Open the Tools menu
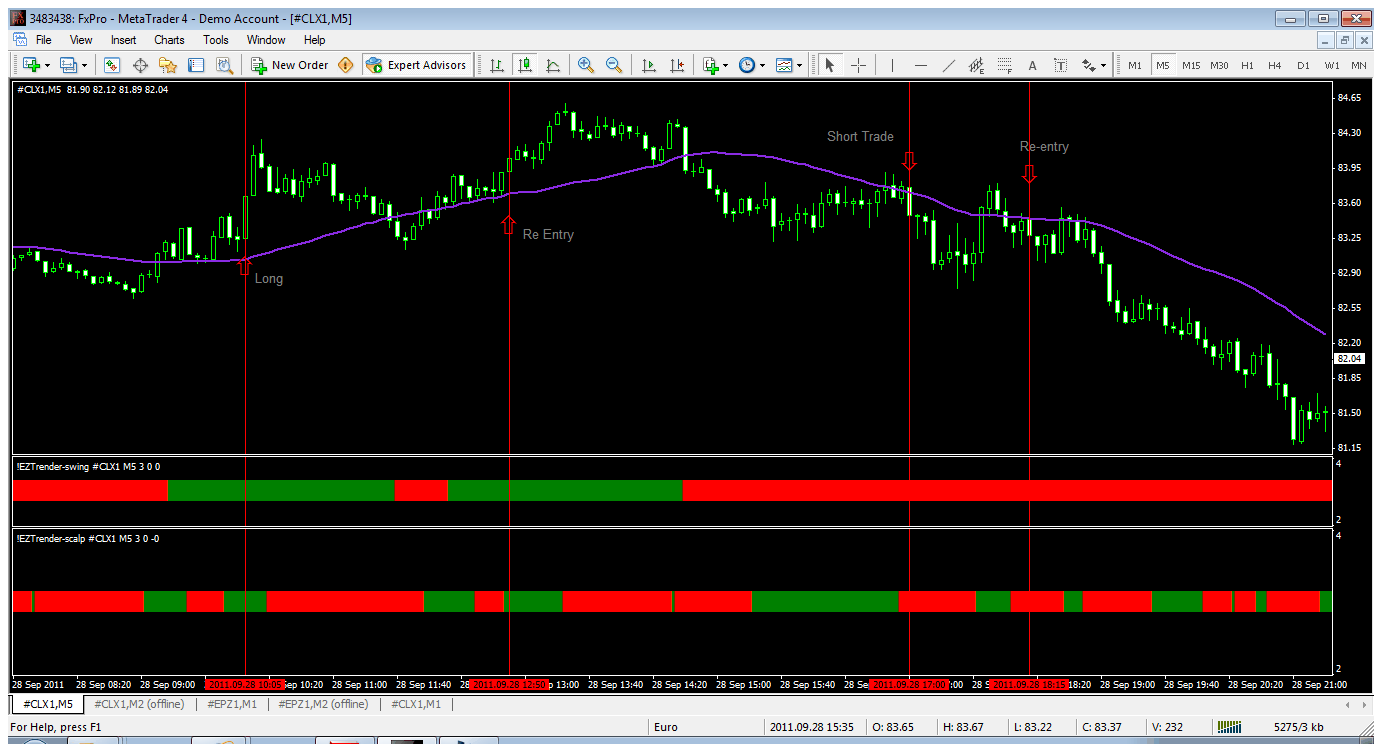 click(x=216, y=40)
